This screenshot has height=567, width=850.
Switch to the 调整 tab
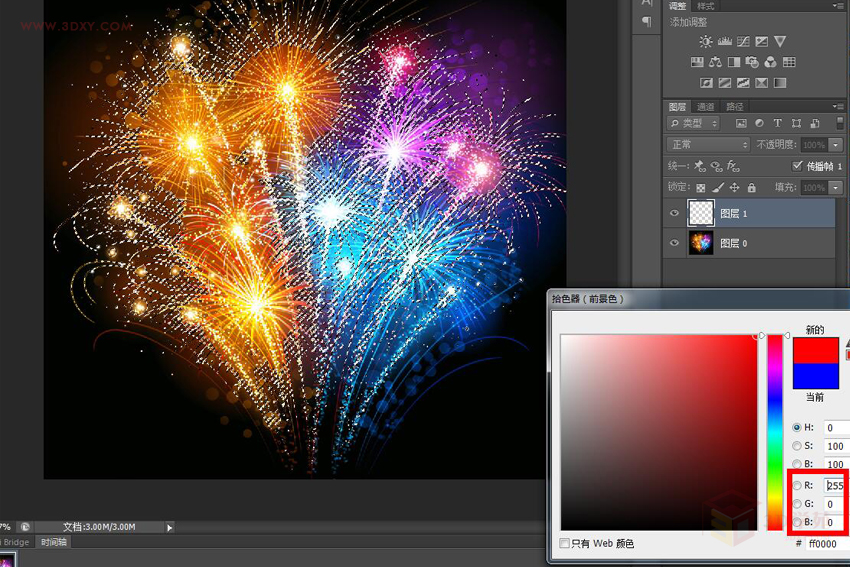pos(678,6)
